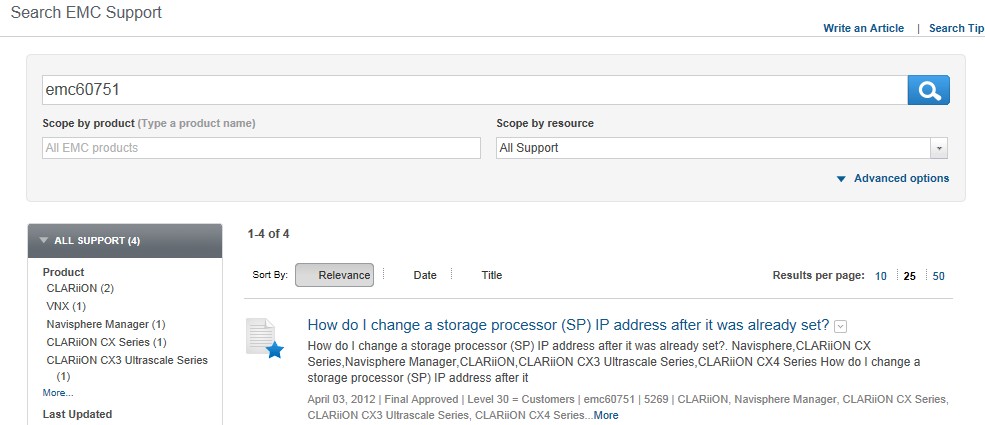
Task: Filter by Navisphere Manager product
Action: (x=106, y=325)
